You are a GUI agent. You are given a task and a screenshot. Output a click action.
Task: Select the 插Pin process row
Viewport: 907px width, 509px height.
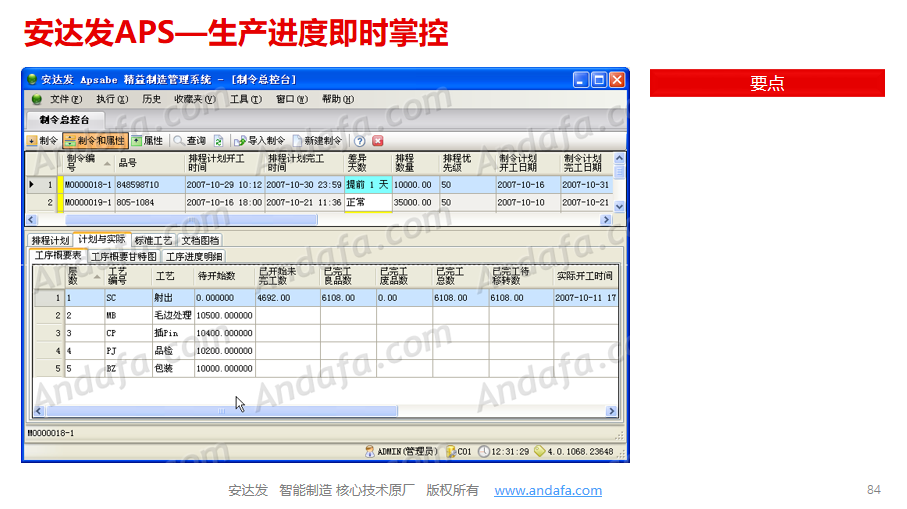pos(325,333)
